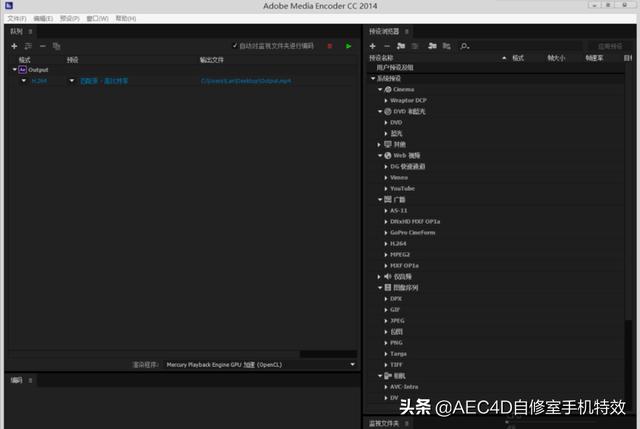640x429 pixels.
Task: Sort by the Frame Size column header
Action: pyautogui.click(x=556, y=58)
